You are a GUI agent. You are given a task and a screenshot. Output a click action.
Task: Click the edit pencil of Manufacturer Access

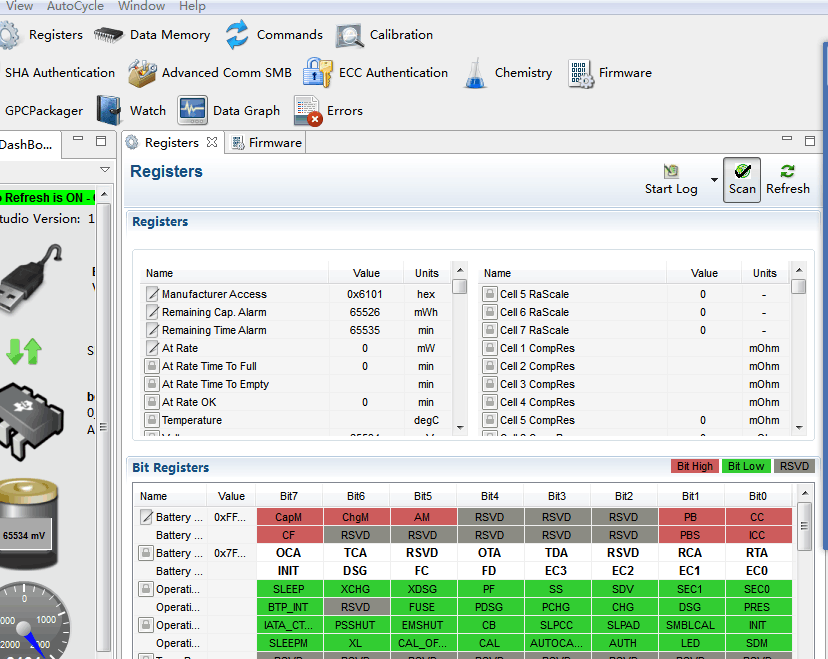coord(152,294)
